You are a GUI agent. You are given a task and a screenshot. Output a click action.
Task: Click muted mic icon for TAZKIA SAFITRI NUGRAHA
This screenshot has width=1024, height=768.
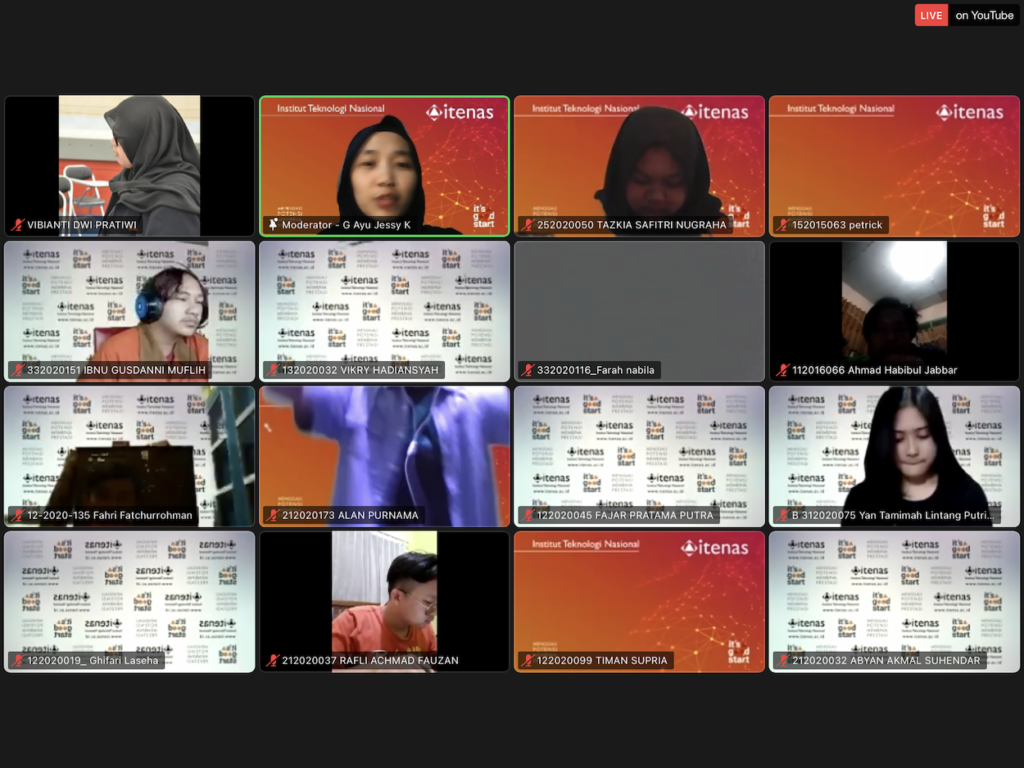[x=527, y=225]
